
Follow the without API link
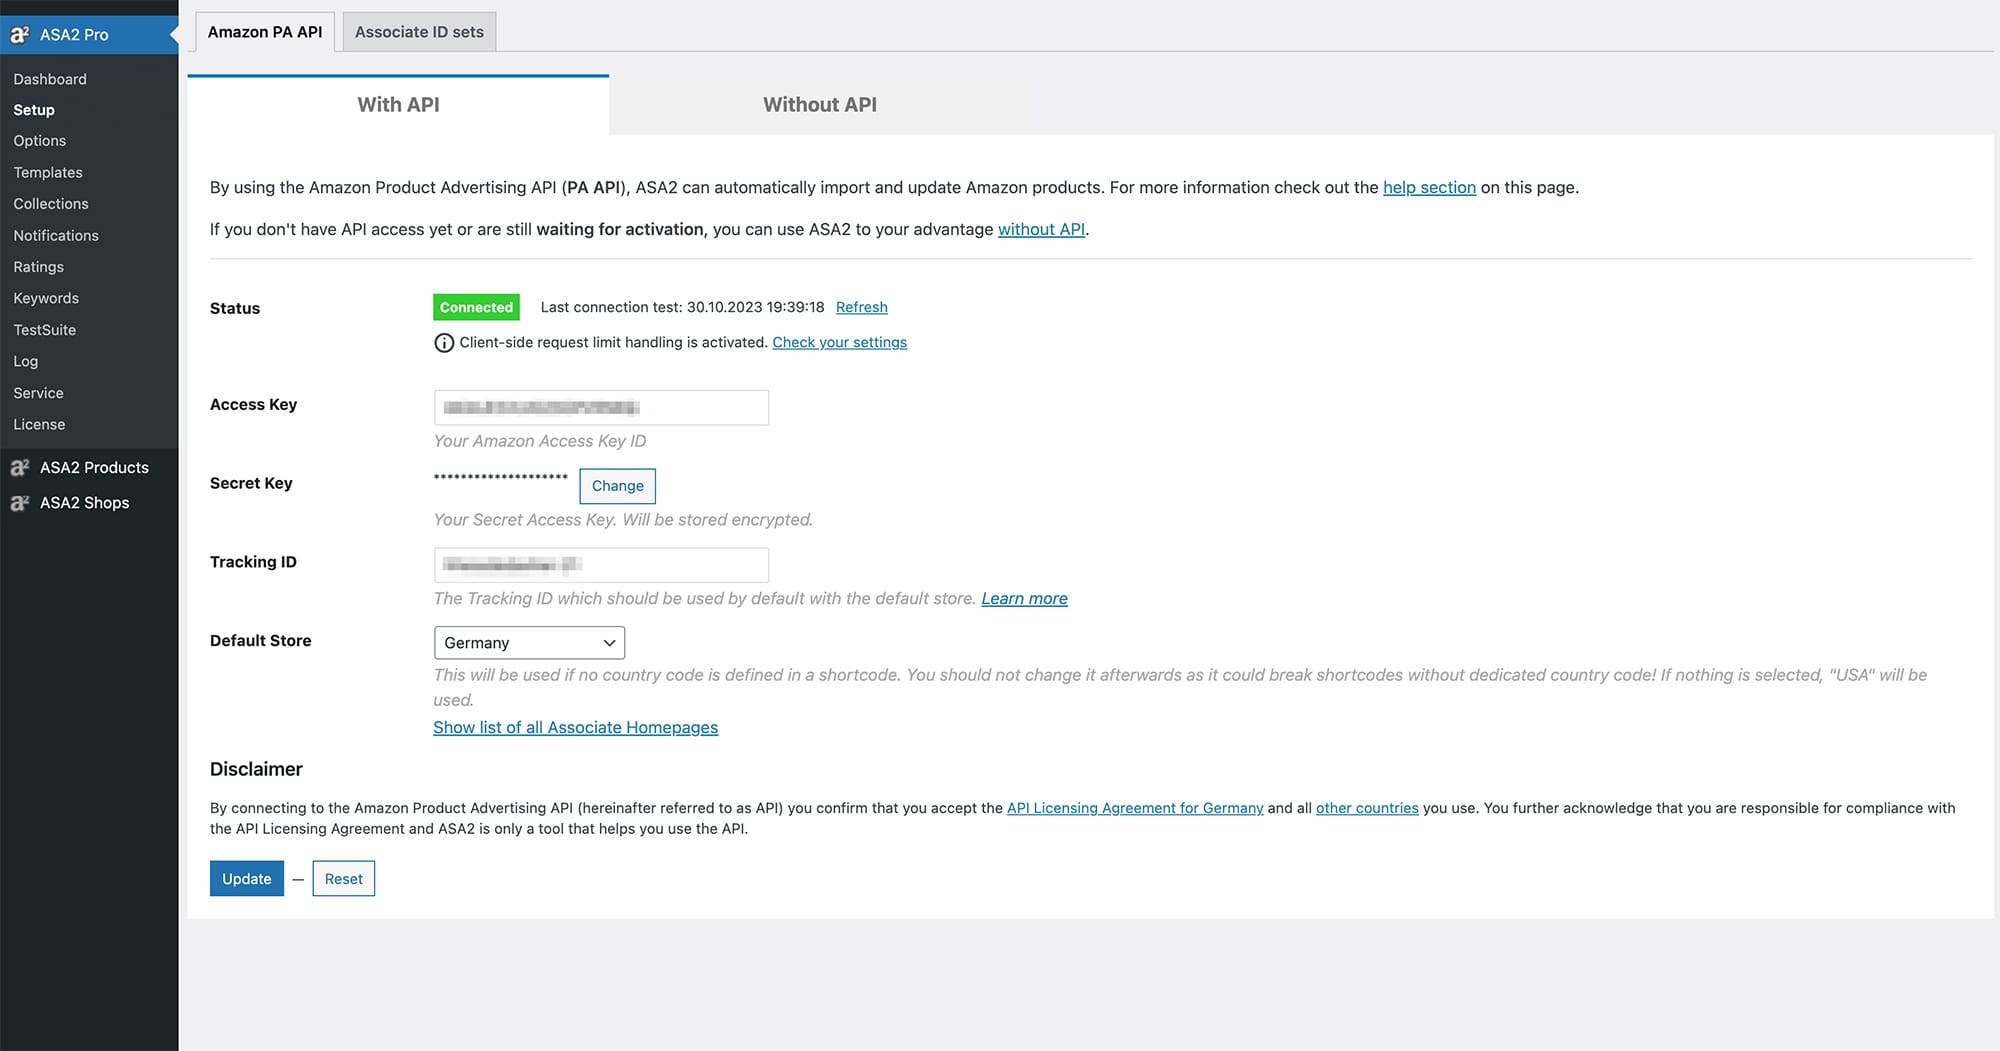point(1041,229)
